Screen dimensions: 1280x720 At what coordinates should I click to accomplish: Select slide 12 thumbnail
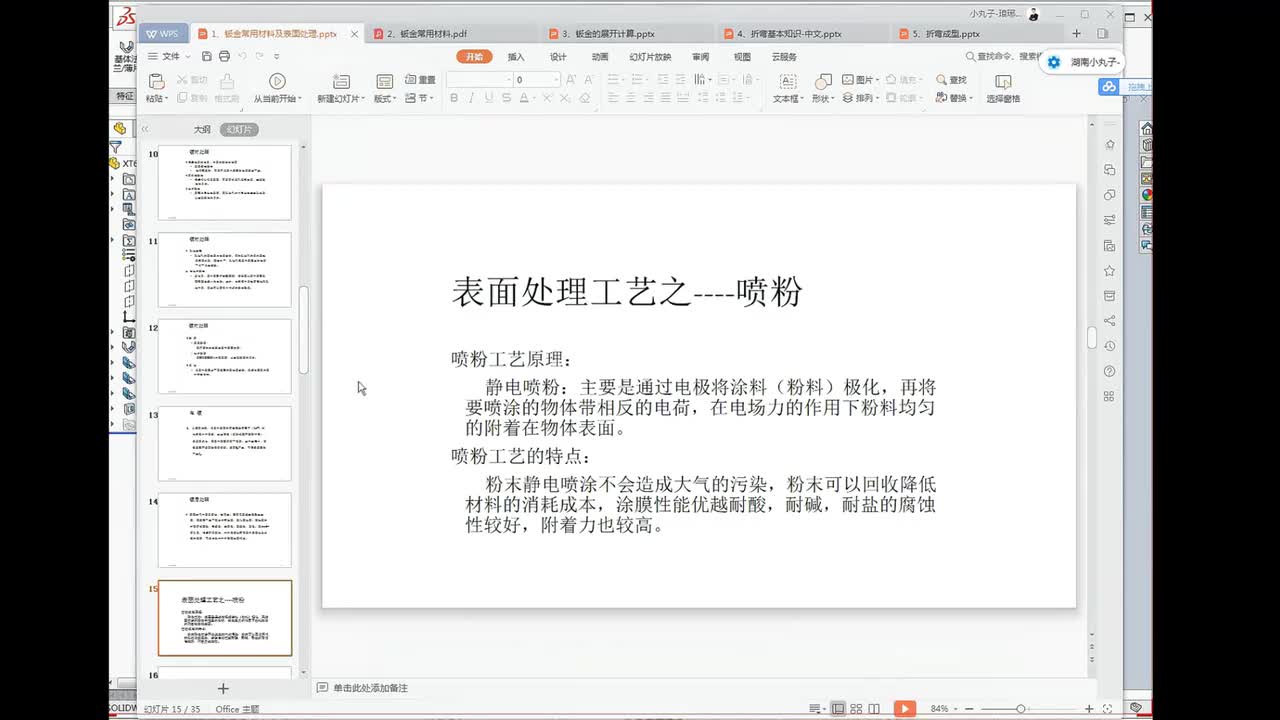coord(224,356)
